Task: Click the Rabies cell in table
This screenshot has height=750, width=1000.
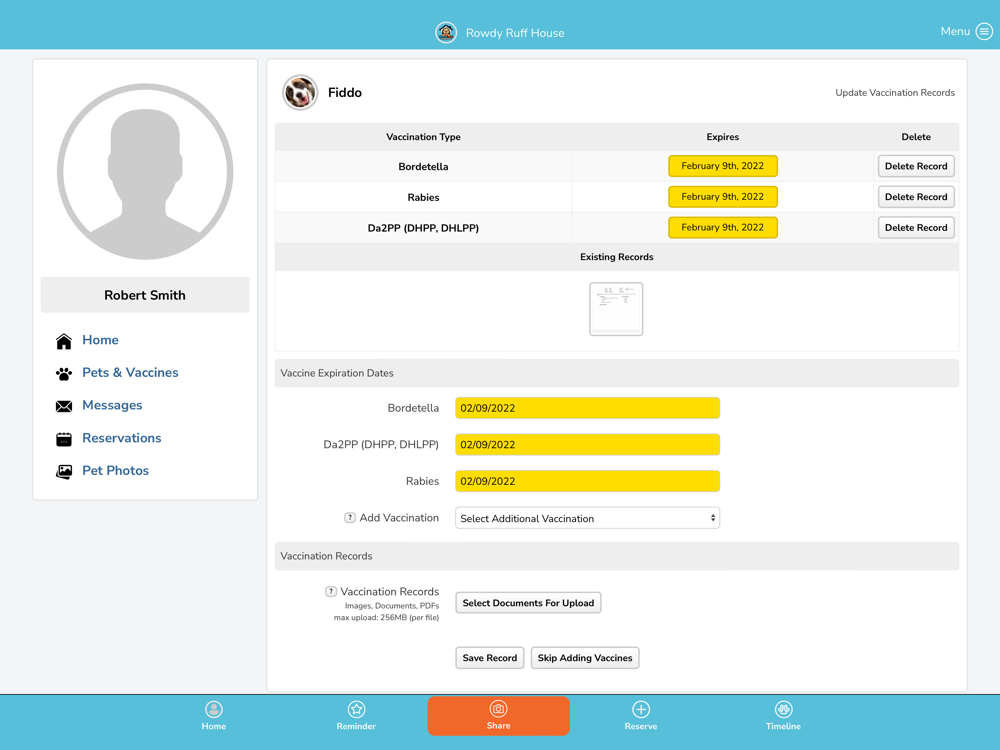Action: click(x=423, y=197)
